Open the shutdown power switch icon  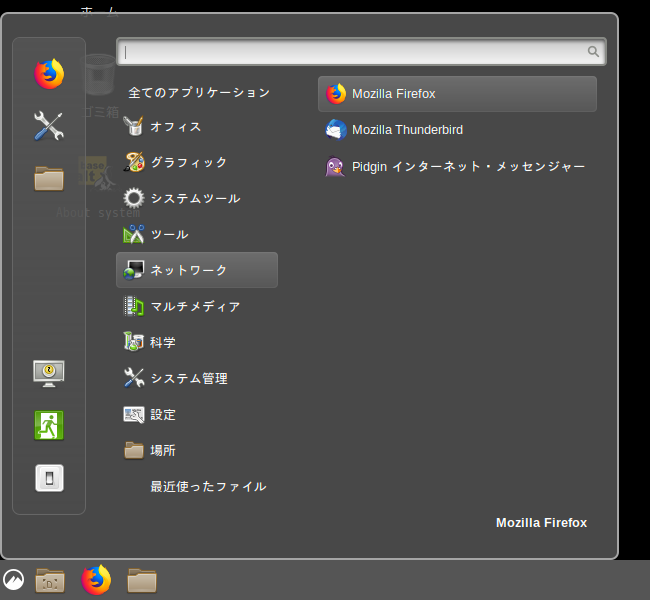[x=49, y=478]
